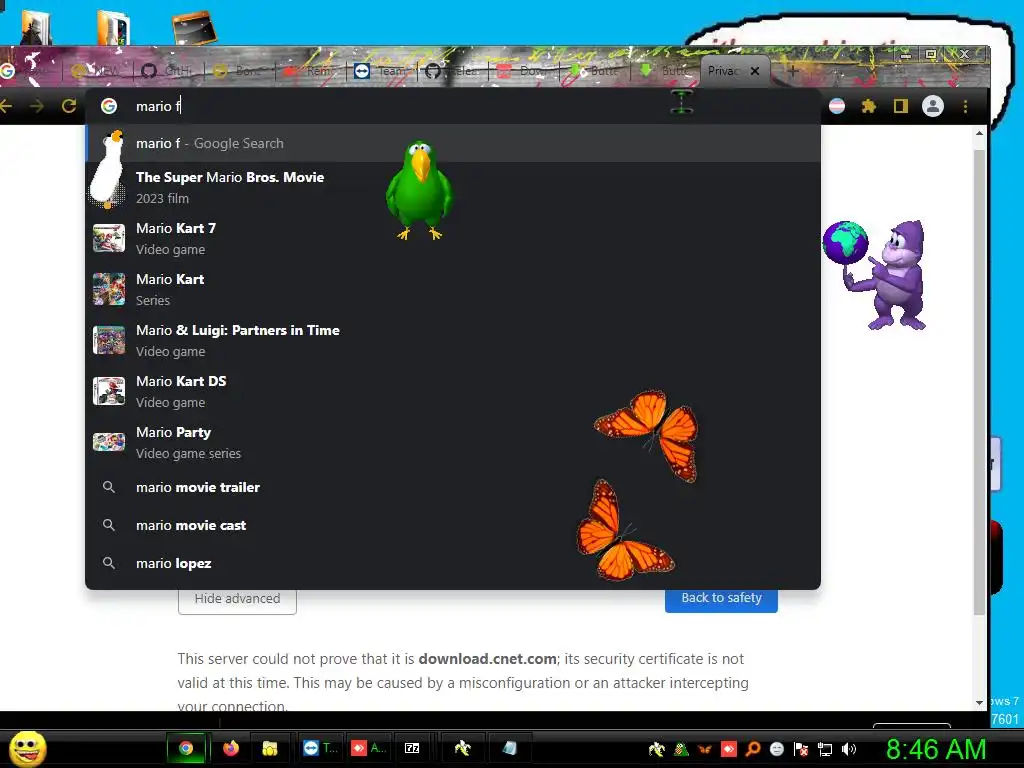This screenshot has height=768, width=1024.
Task: Click the scrollbar up arrow
Action: coord(979,133)
